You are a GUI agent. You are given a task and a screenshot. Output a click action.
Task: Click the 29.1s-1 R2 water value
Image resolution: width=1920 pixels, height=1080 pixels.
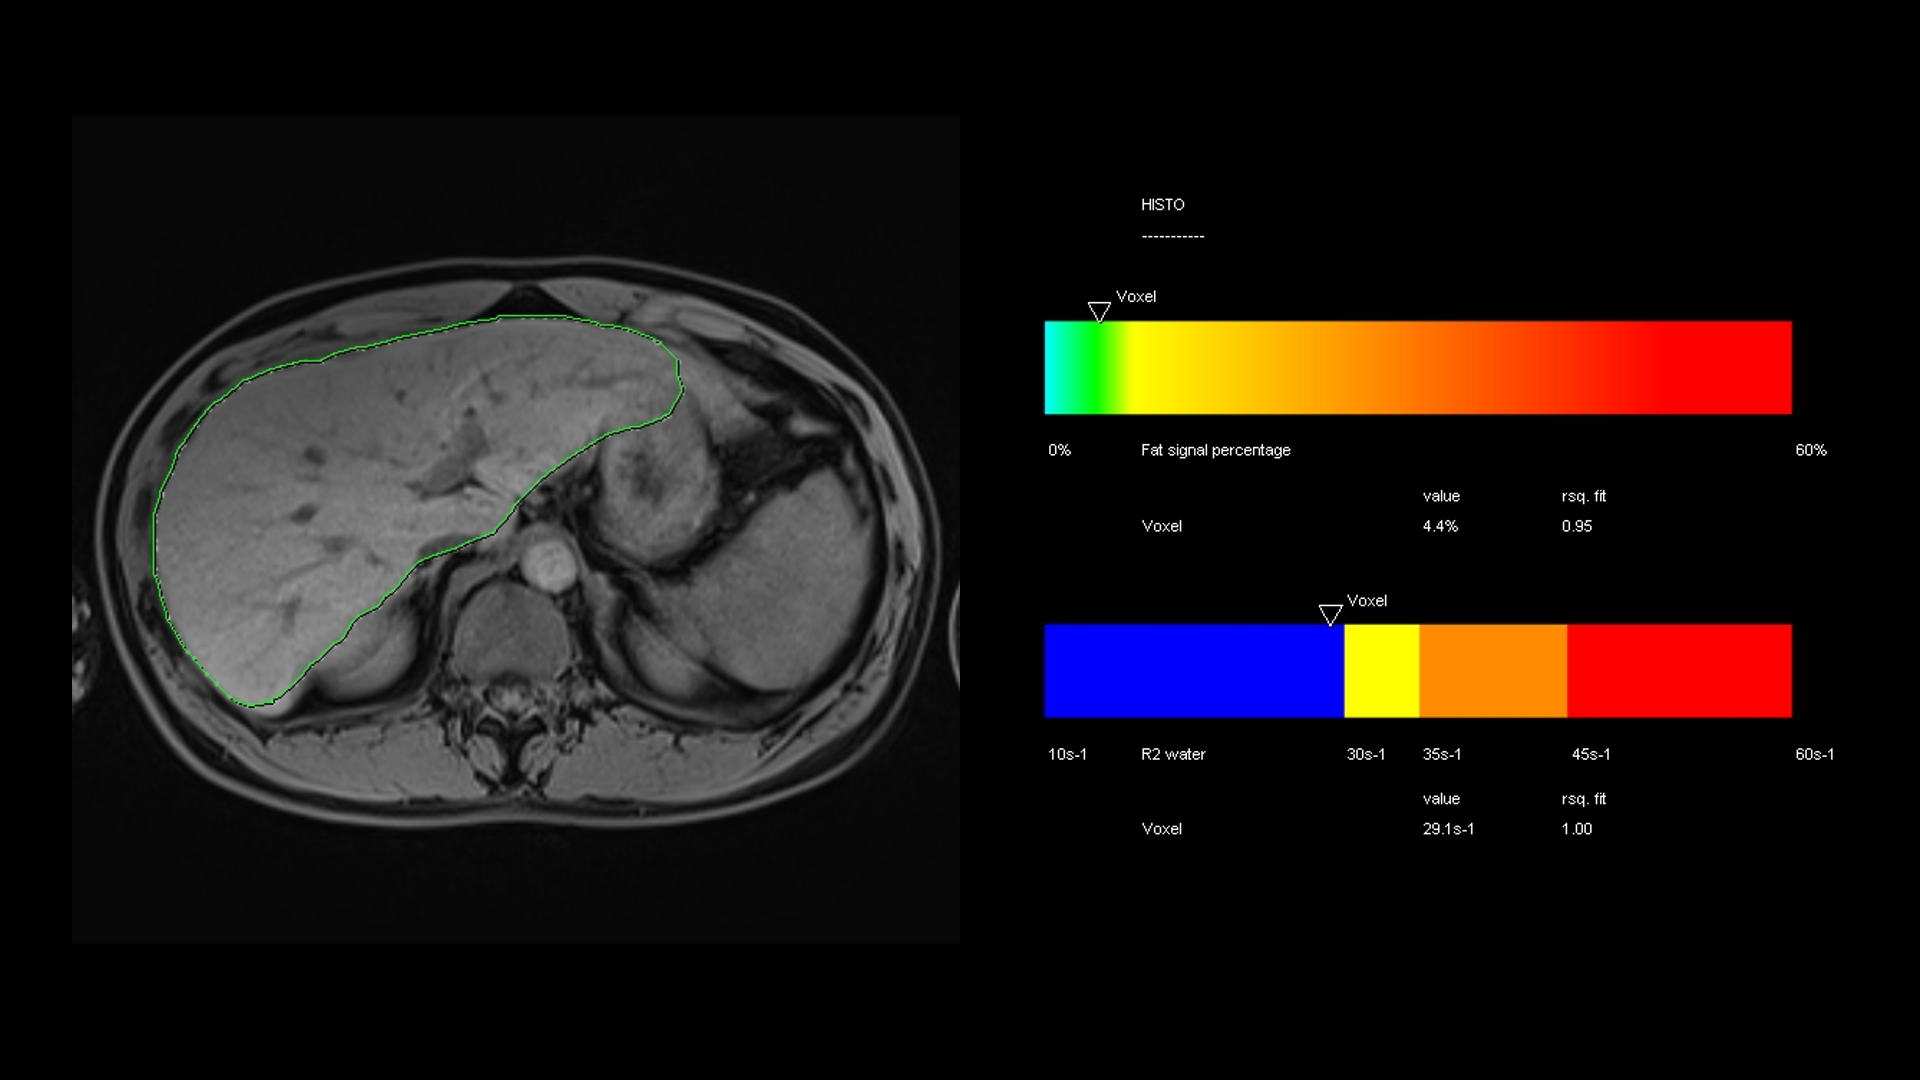(1448, 829)
